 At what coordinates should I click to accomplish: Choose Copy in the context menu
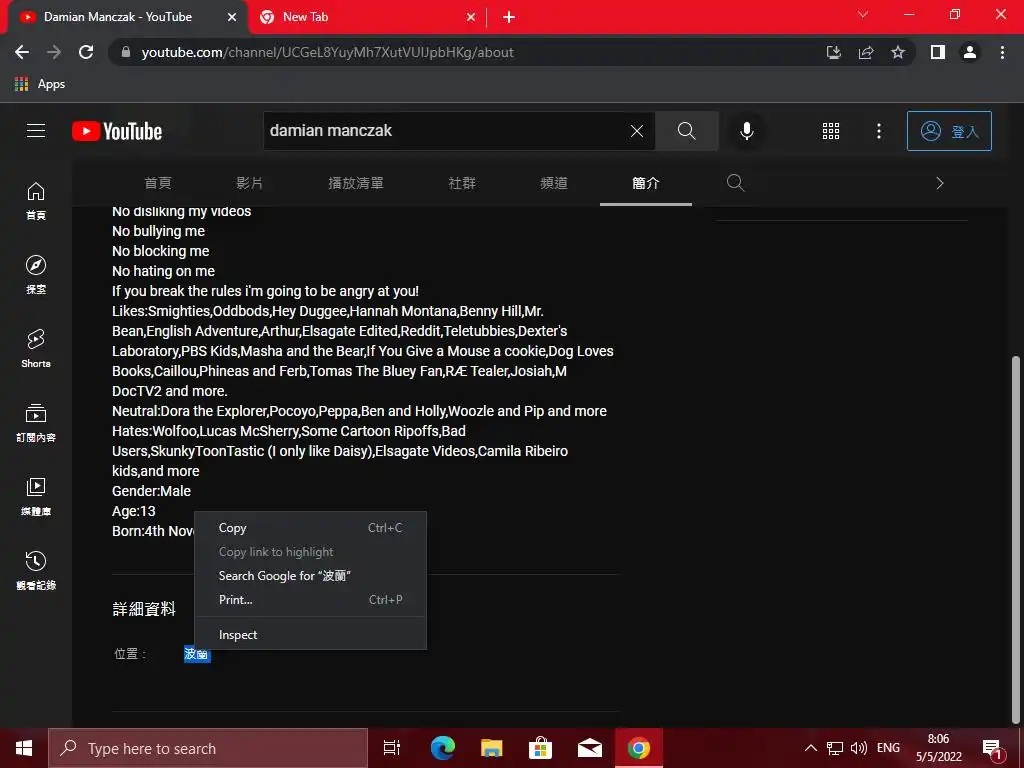coord(310,528)
